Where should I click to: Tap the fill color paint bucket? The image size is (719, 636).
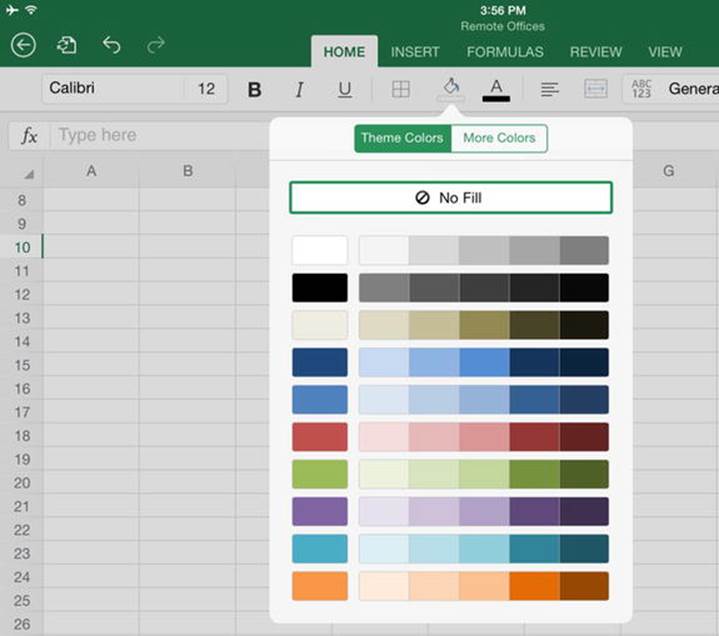pyautogui.click(x=451, y=88)
